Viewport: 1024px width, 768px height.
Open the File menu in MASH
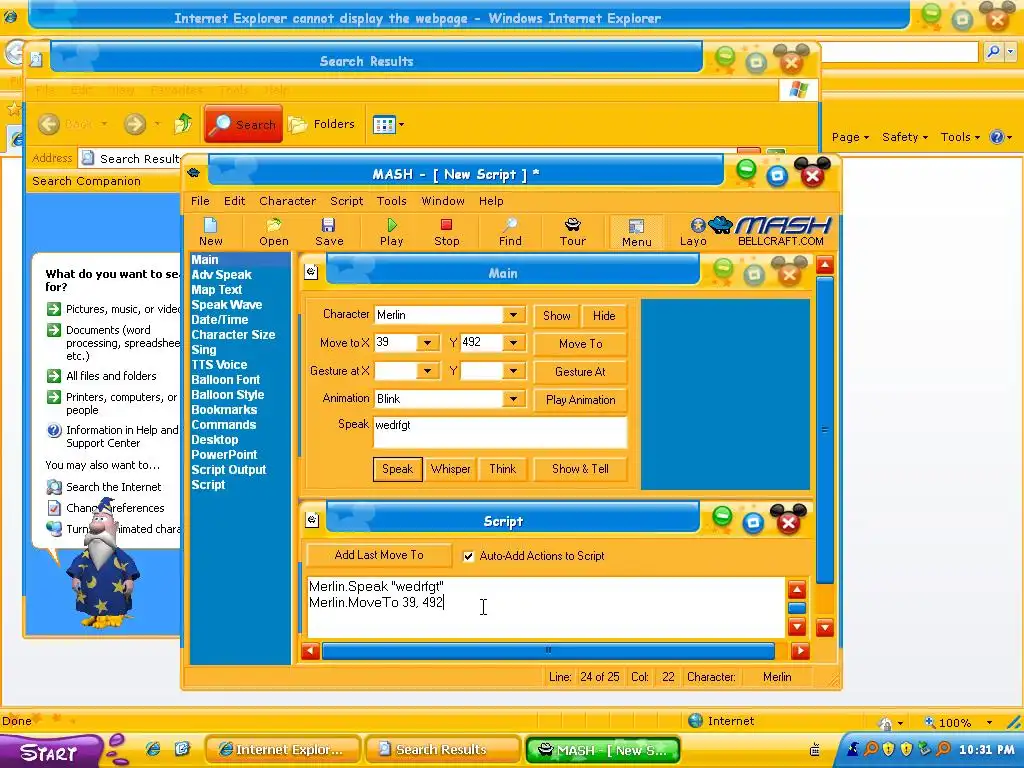click(200, 201)
